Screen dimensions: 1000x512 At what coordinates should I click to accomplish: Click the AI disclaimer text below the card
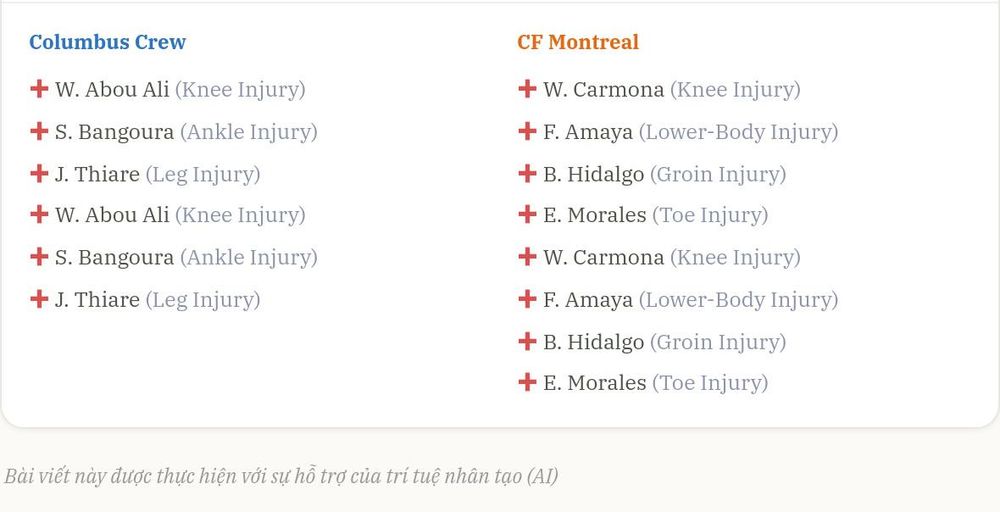click(x=281, y=476)
